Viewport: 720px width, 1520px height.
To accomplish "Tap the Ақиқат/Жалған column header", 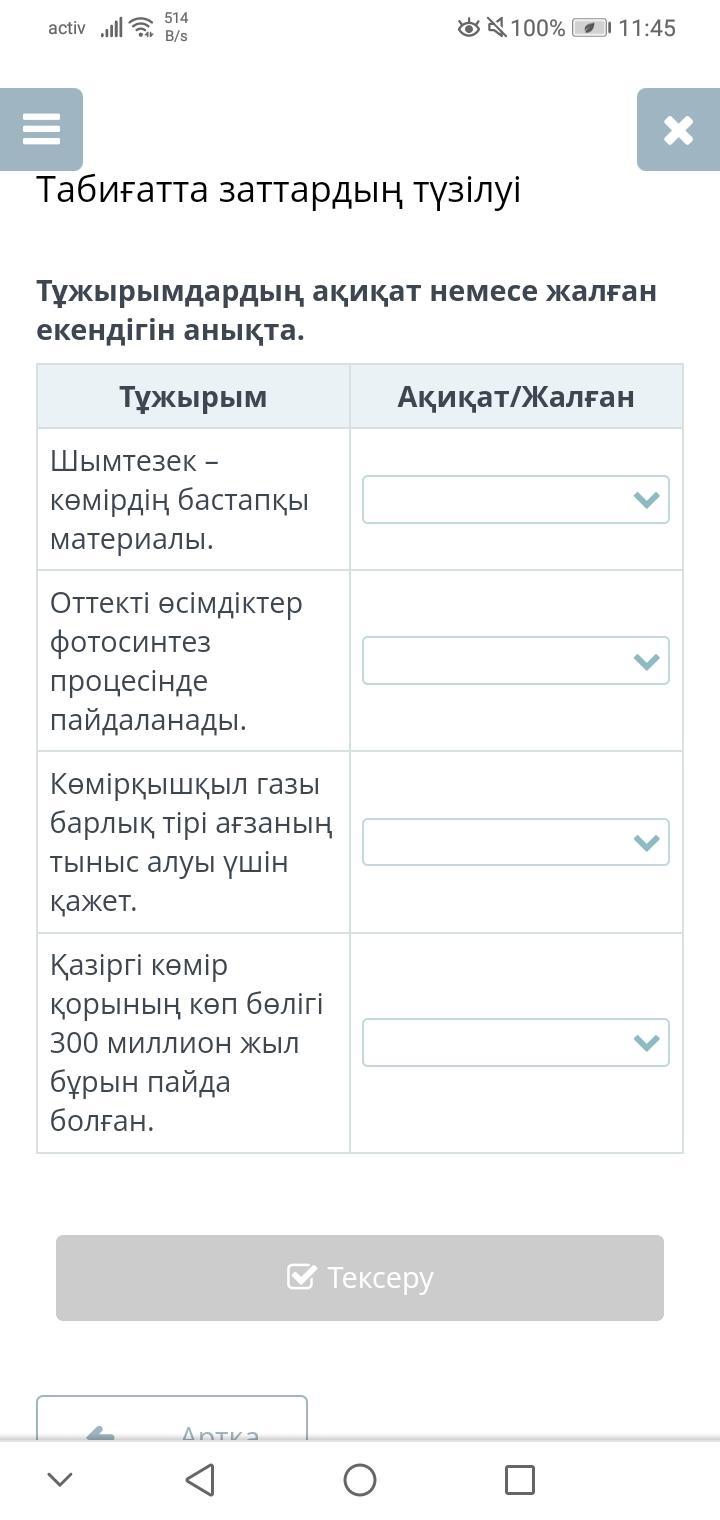I will coord(515,397).
